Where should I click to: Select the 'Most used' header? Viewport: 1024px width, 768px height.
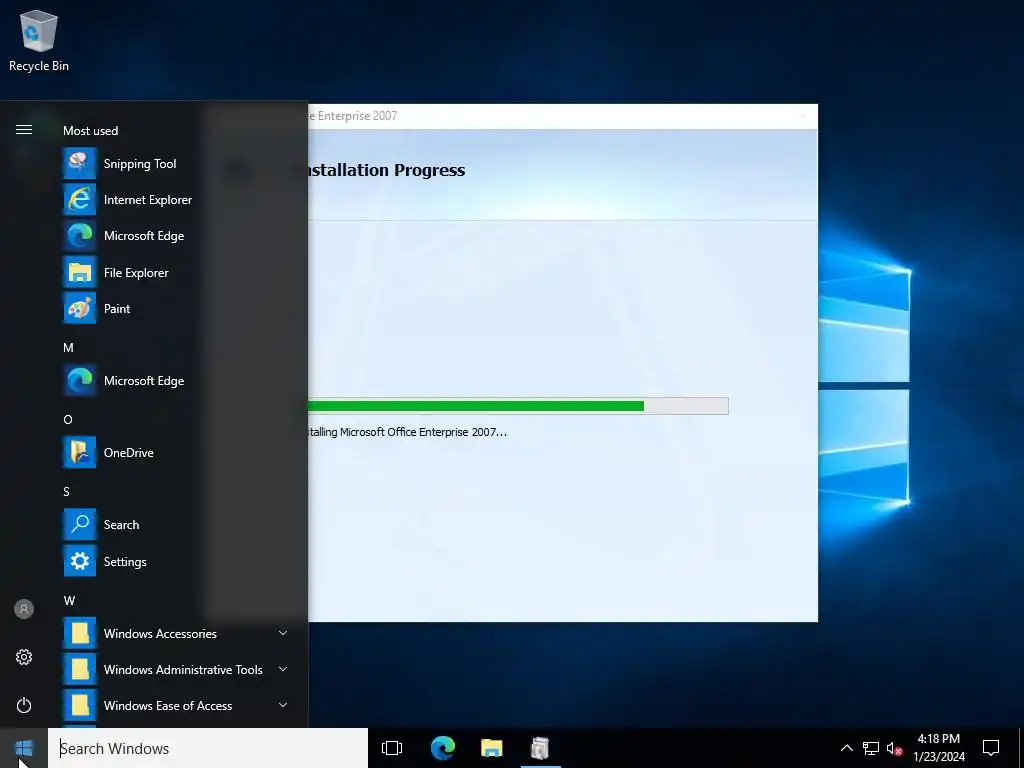click(90, 131)
